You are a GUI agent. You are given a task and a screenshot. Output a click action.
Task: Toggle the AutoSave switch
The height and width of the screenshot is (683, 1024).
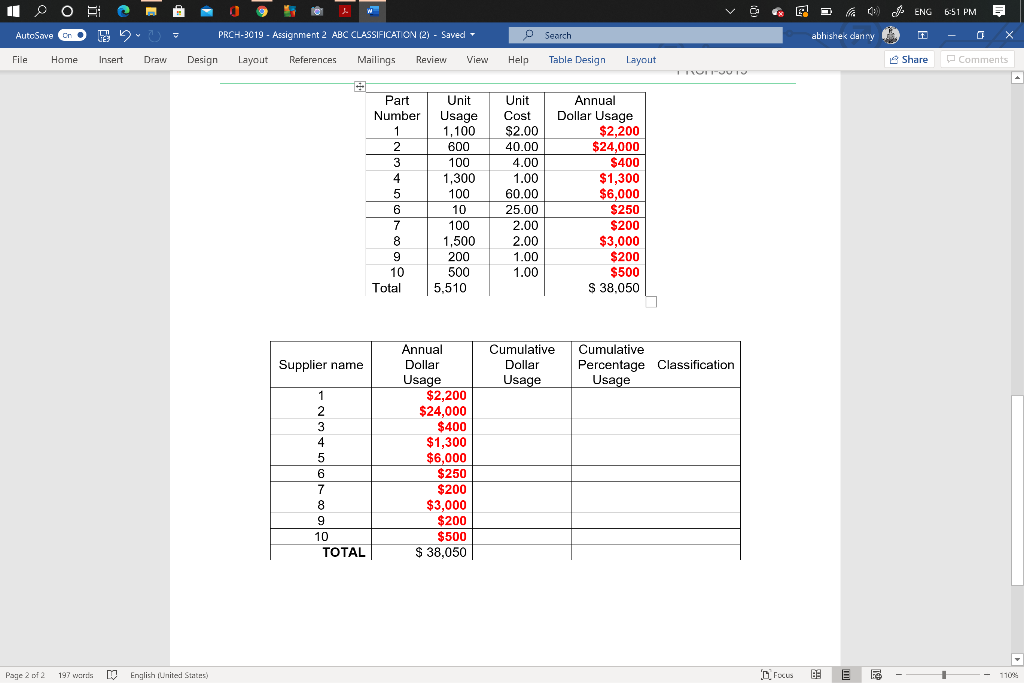[x=72, y=35]
